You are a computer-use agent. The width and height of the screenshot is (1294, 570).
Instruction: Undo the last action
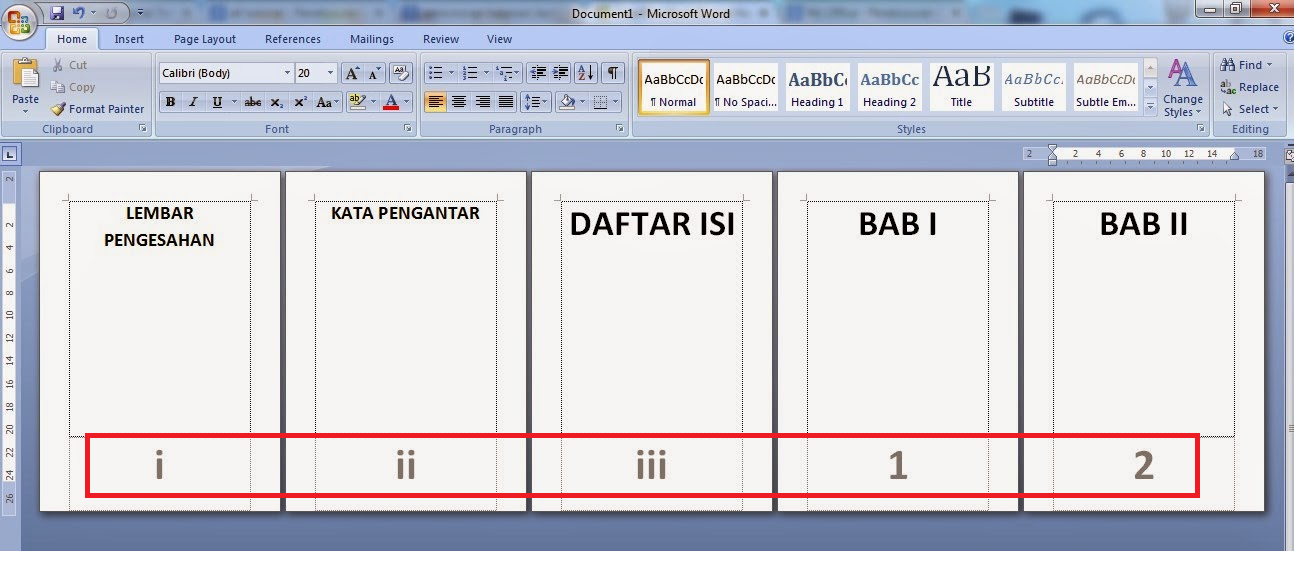(78, 13)
